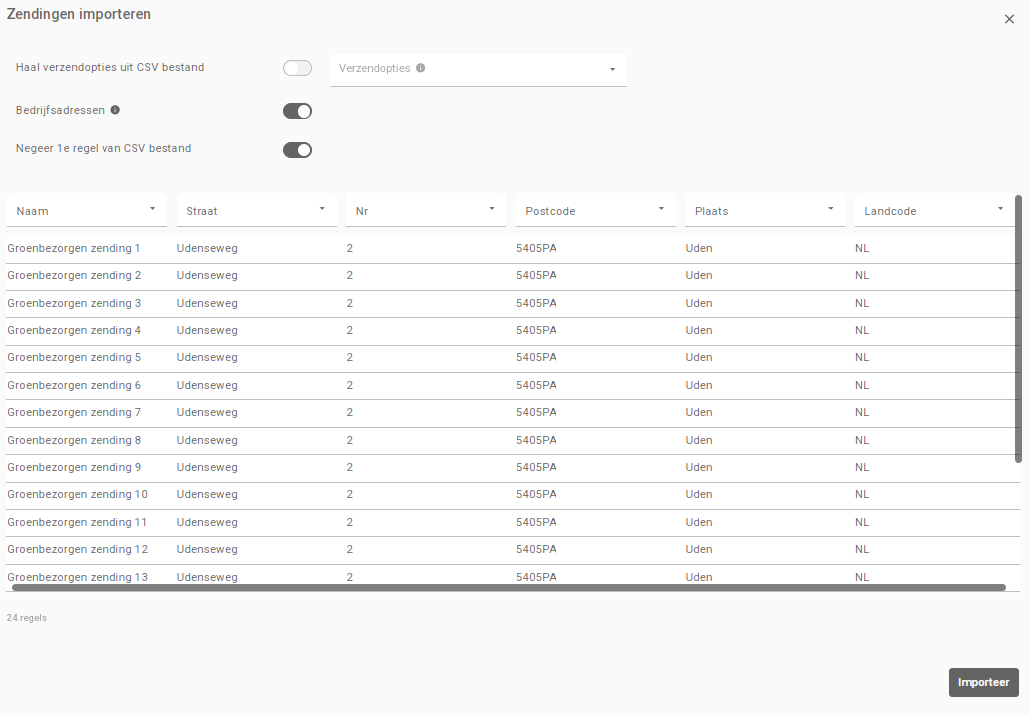
Task: Click the 'Groenbezorgen zending 7' row
Action: click(x=74, y=412)
